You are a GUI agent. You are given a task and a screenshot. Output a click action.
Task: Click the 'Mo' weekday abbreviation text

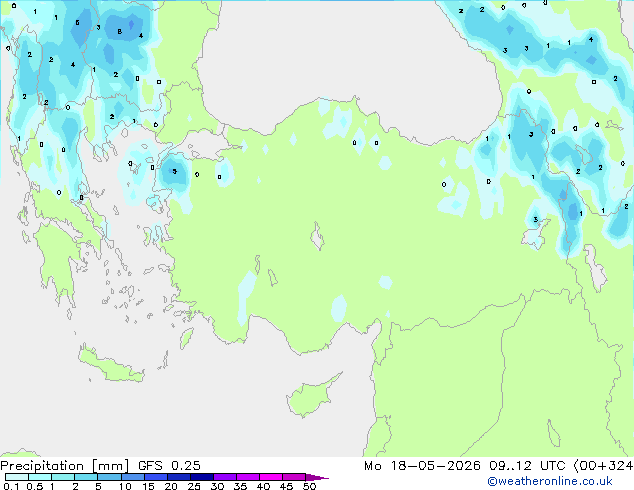373,466
